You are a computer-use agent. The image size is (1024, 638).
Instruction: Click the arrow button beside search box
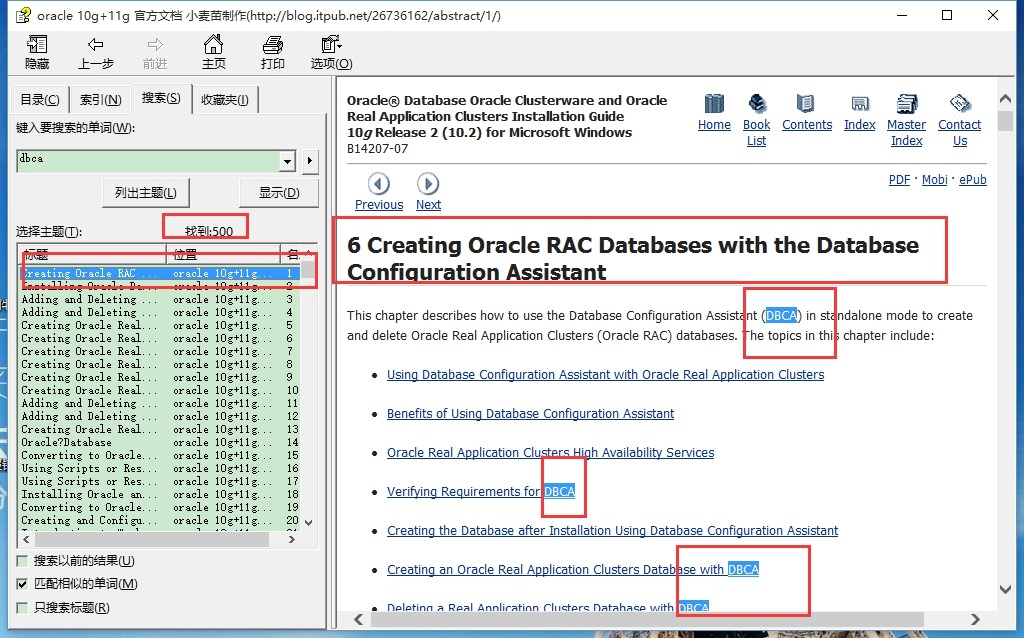tap(310, 161)
